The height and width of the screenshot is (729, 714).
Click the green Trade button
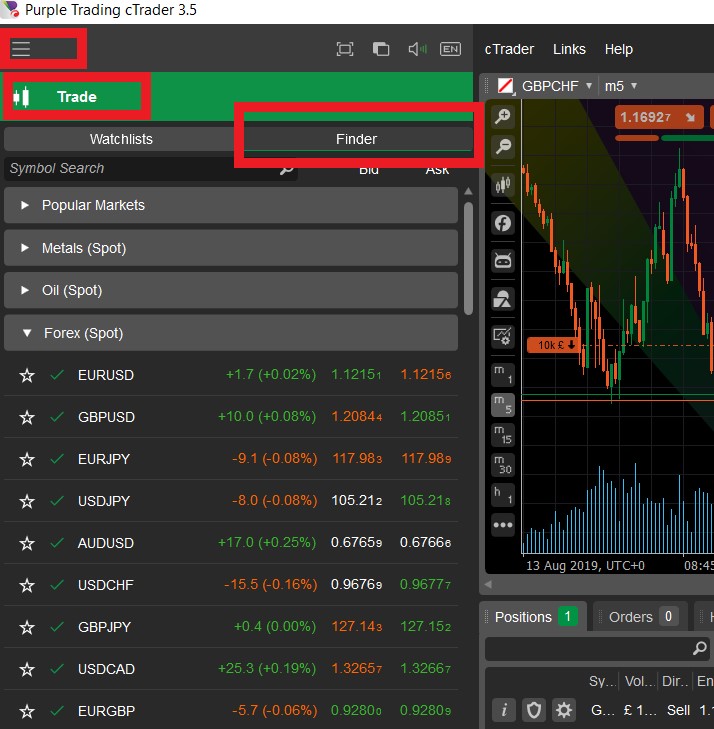click(x=77, y=97)
